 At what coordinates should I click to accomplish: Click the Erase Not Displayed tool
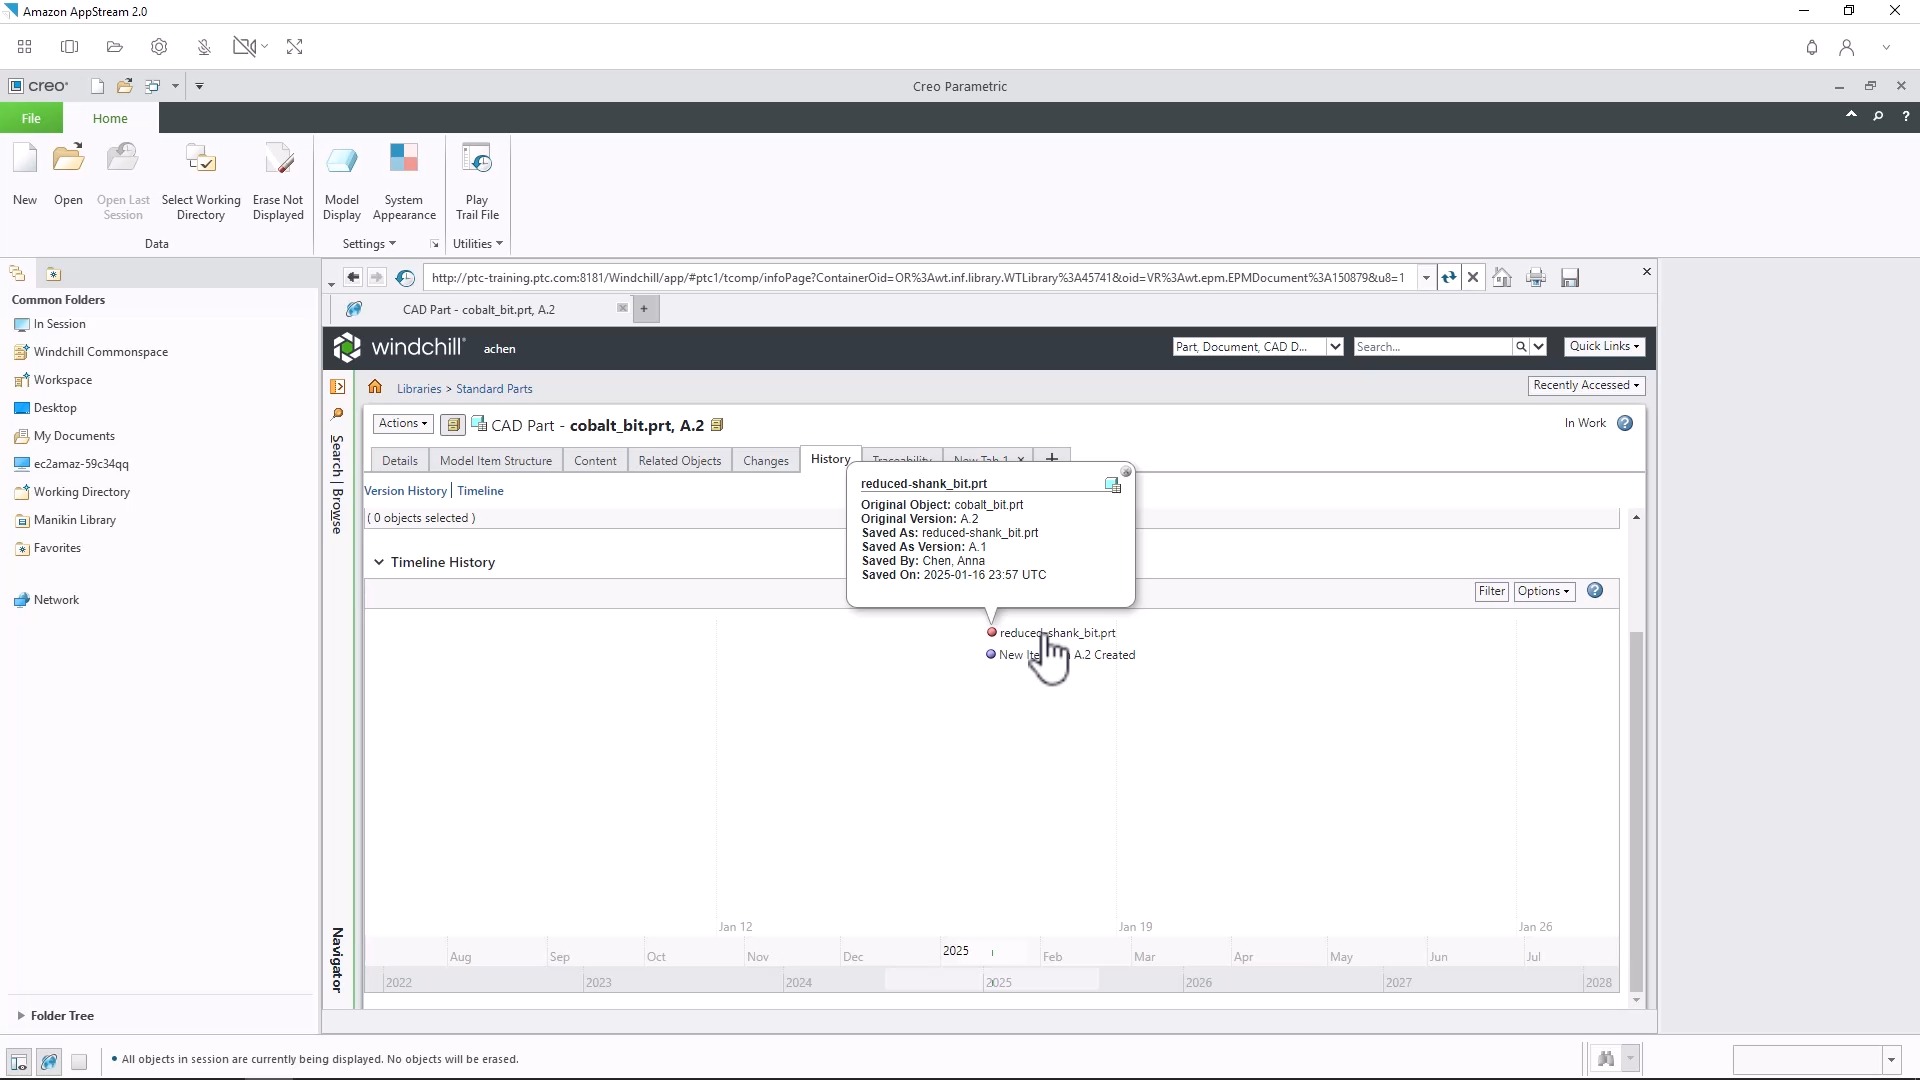click(278, 180)
